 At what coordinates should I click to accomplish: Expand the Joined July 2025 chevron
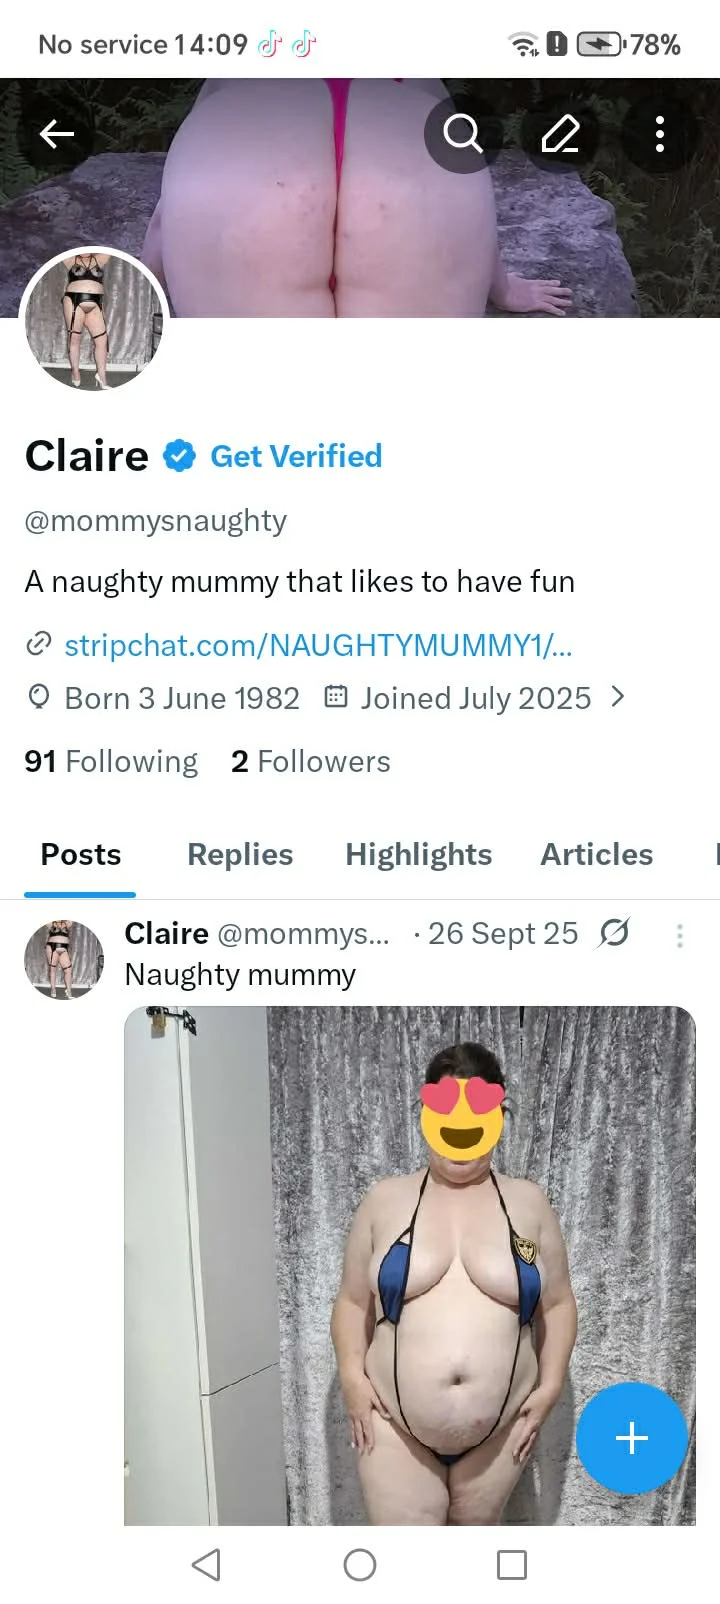[618, 697]
